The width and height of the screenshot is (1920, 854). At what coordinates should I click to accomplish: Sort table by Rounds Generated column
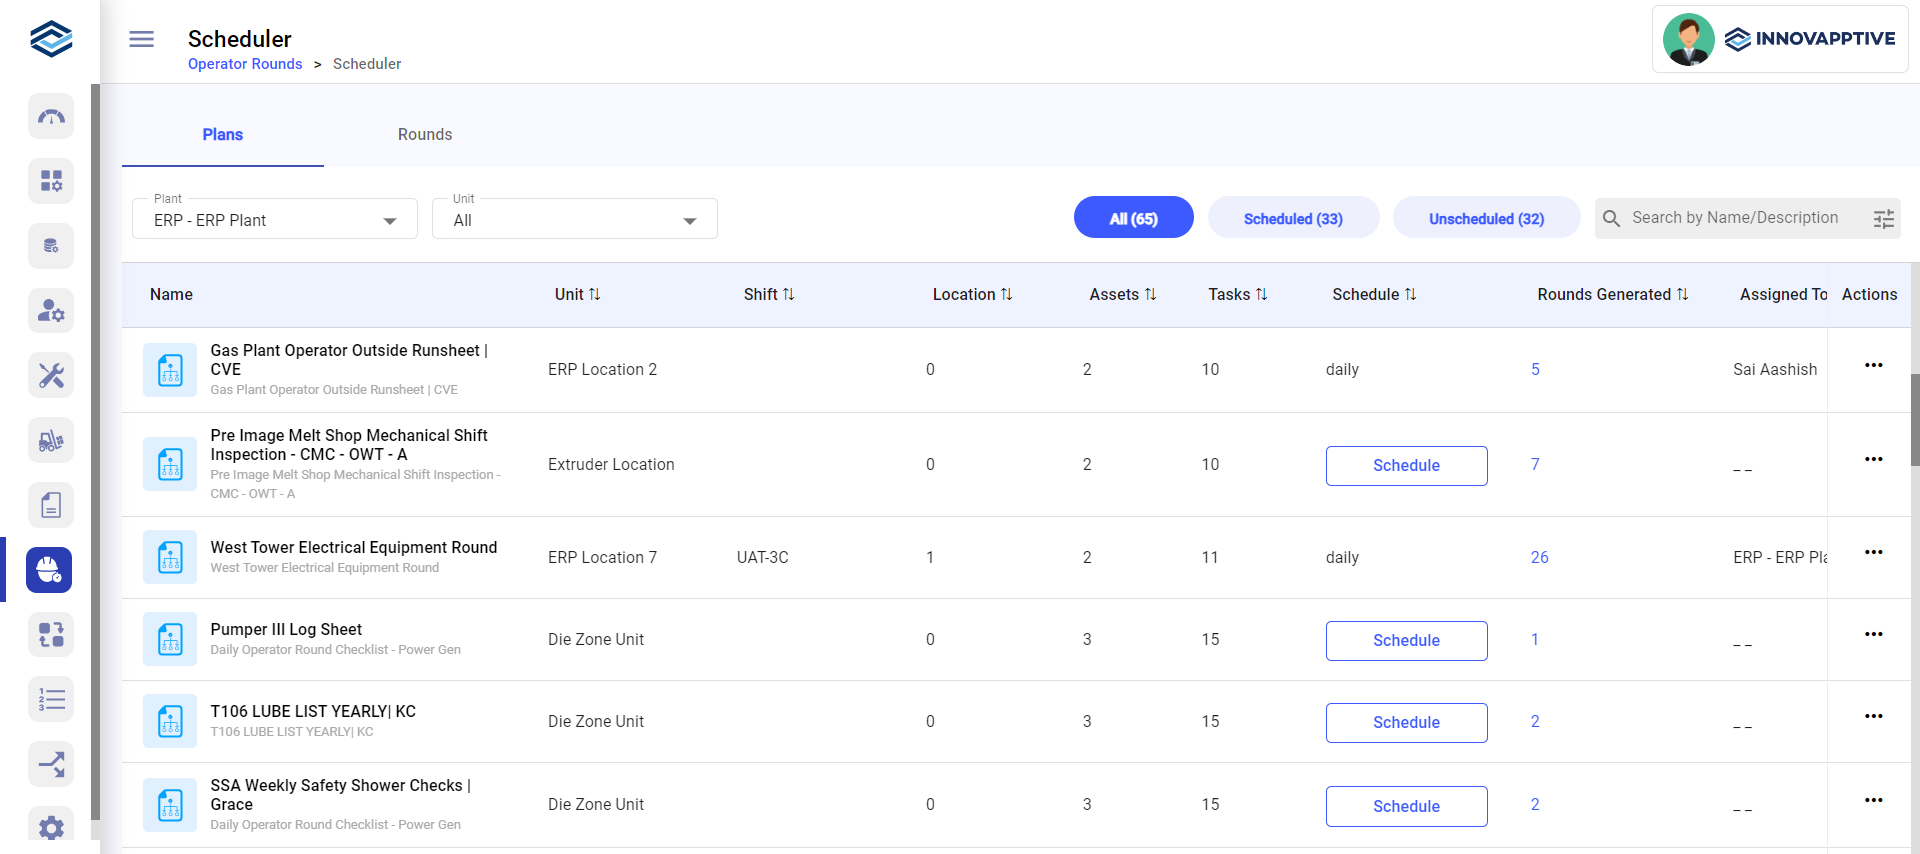coord(1612,294)
